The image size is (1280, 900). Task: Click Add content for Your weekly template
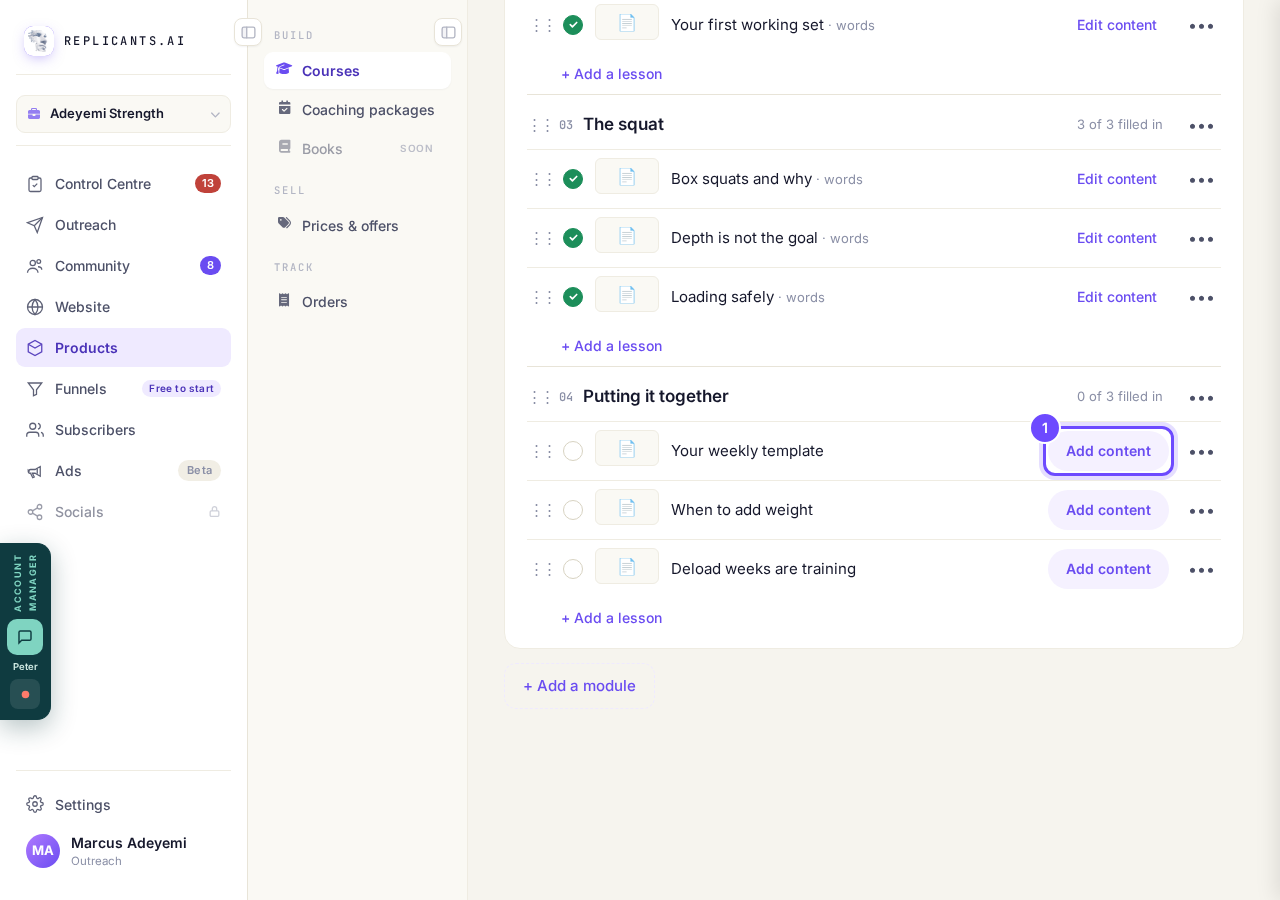coord(1108,451)
